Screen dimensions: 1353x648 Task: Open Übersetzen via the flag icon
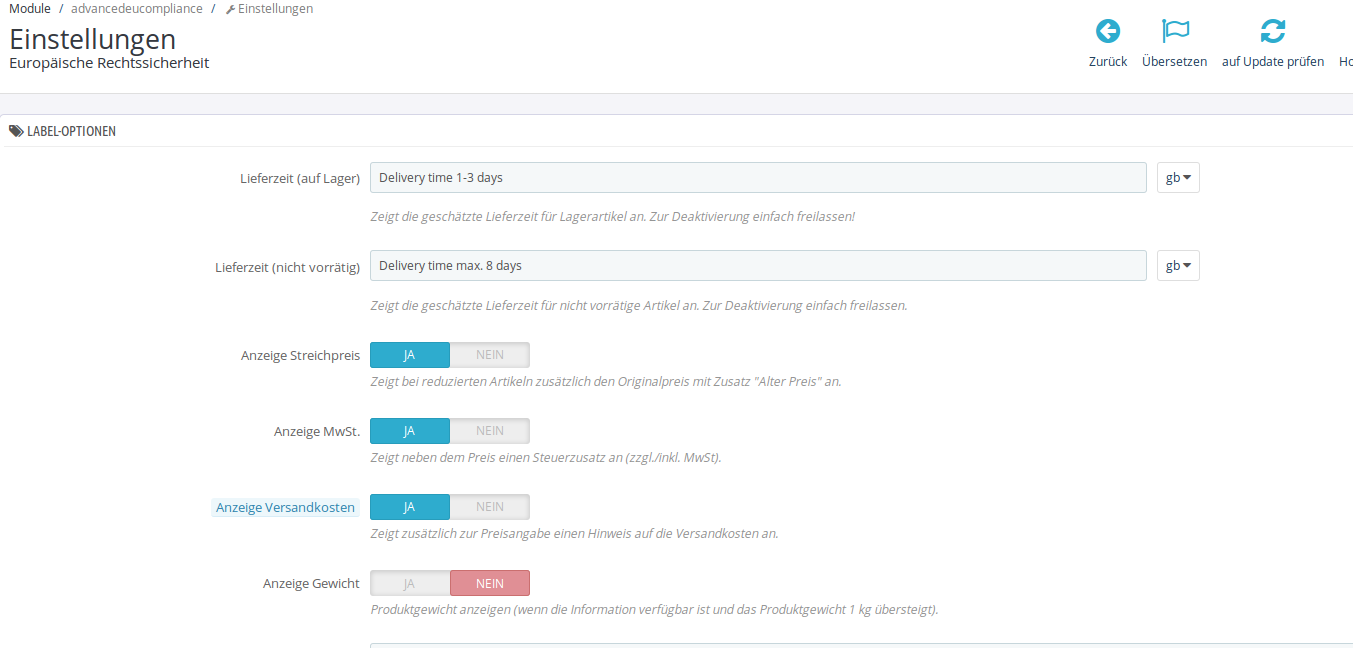[1175, 31]
